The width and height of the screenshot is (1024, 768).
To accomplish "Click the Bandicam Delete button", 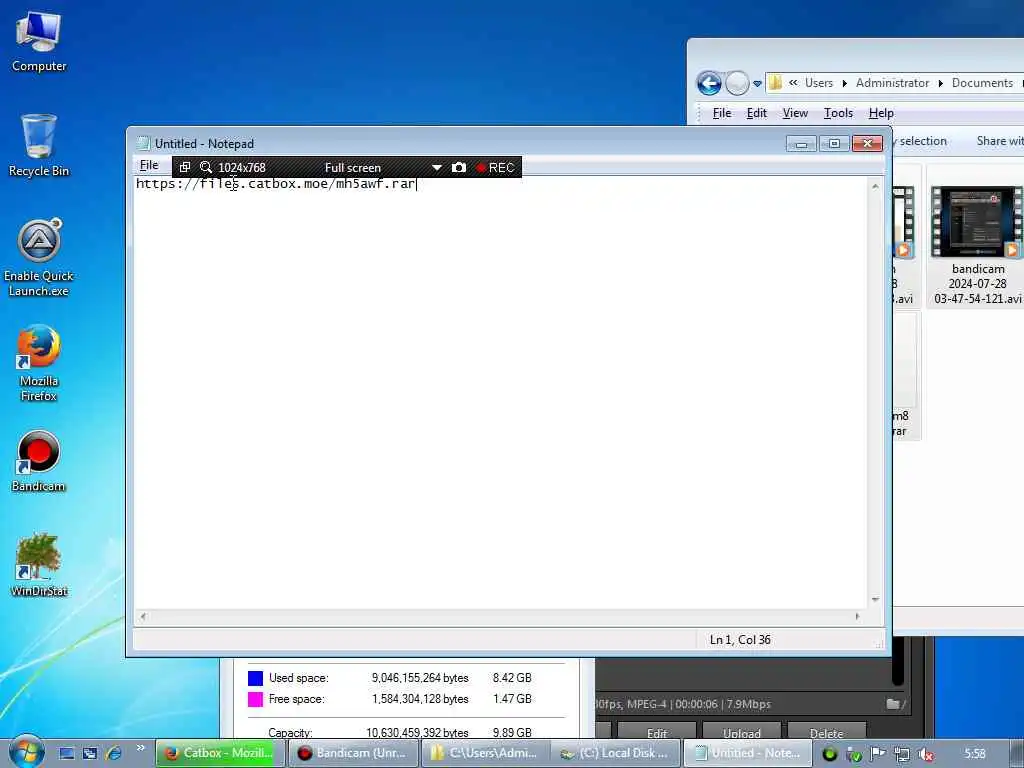I will point(826,733).
